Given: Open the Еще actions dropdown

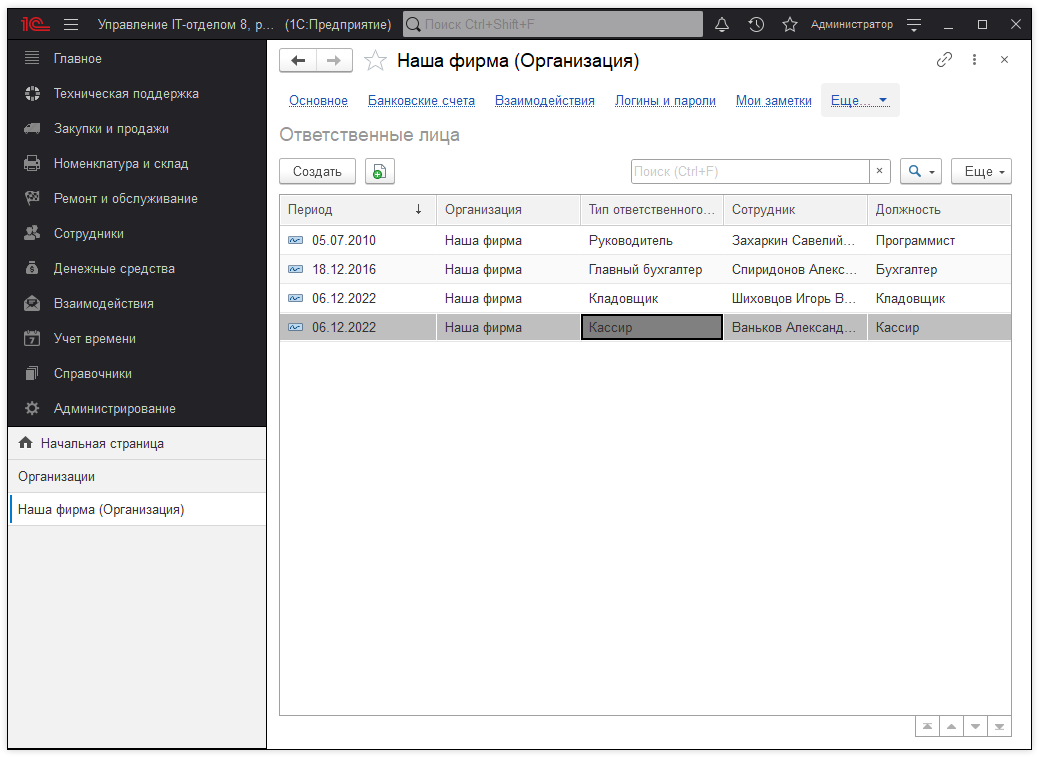Looking at the screenshot, I should (981, 171).
